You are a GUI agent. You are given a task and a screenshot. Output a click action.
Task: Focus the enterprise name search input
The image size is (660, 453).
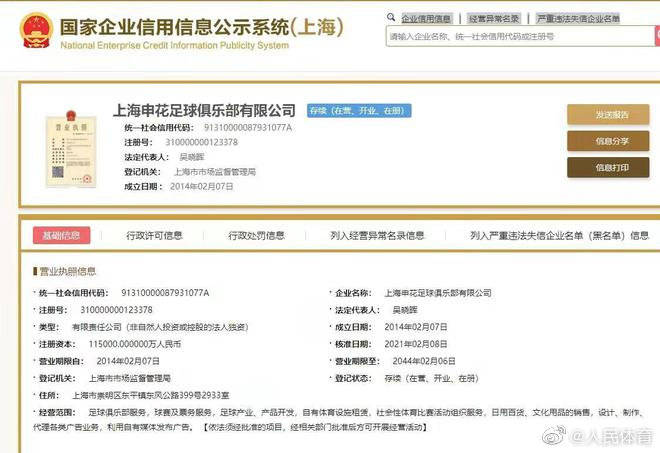tap(520, 36)
